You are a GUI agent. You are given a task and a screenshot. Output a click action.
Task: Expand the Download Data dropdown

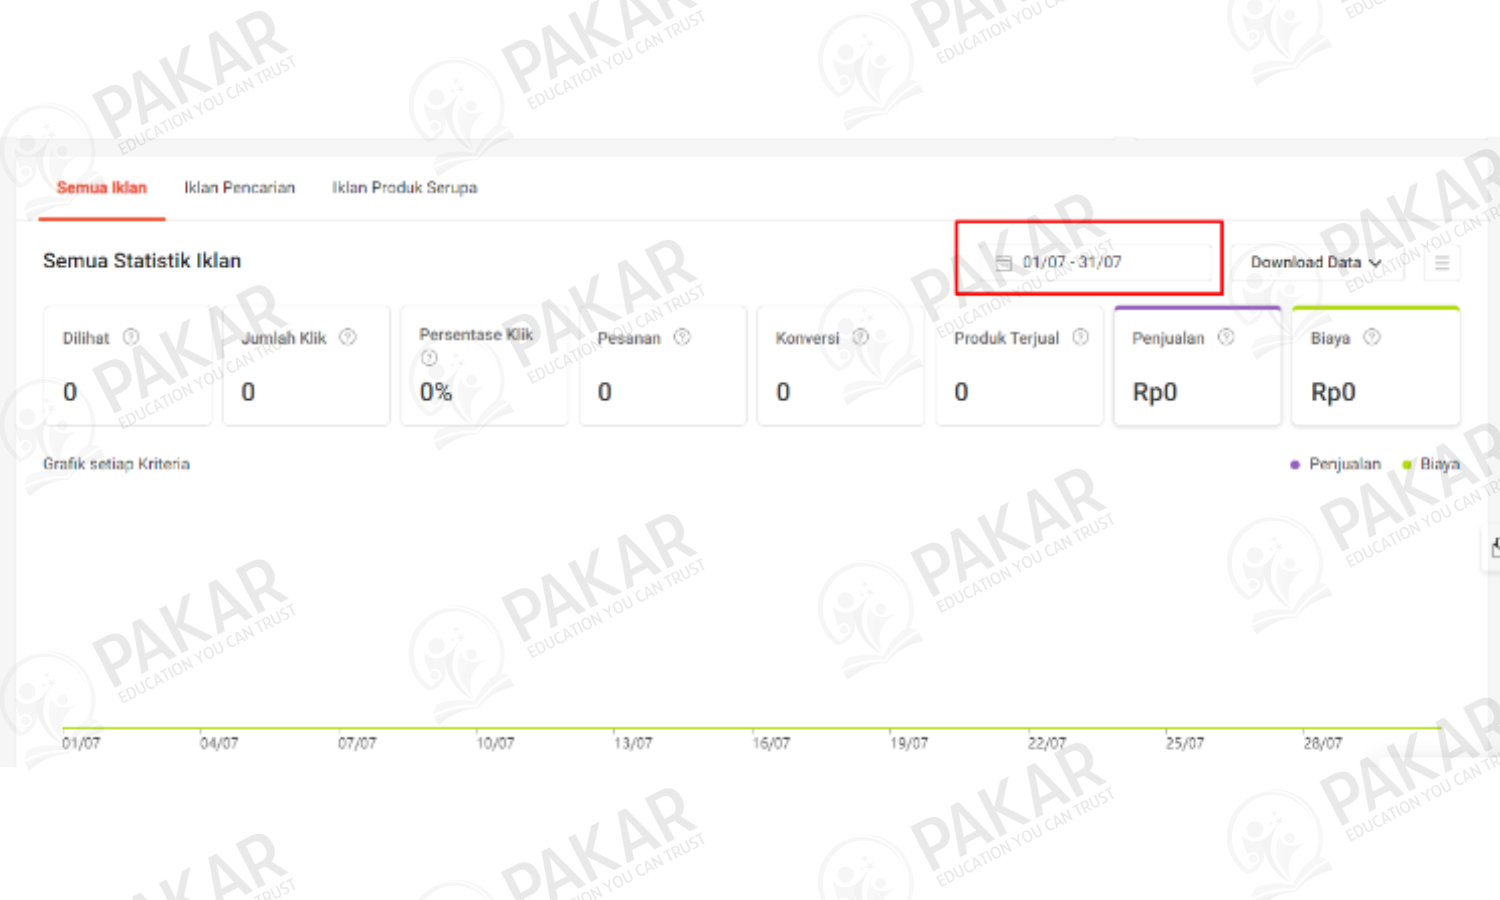tap(1316, 262)
